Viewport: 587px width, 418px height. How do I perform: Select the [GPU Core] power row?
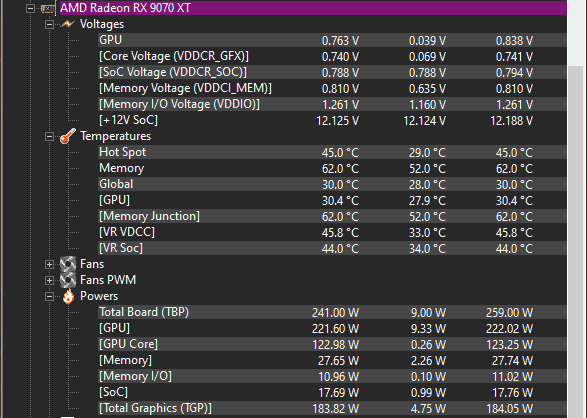[x=332, y=344]
